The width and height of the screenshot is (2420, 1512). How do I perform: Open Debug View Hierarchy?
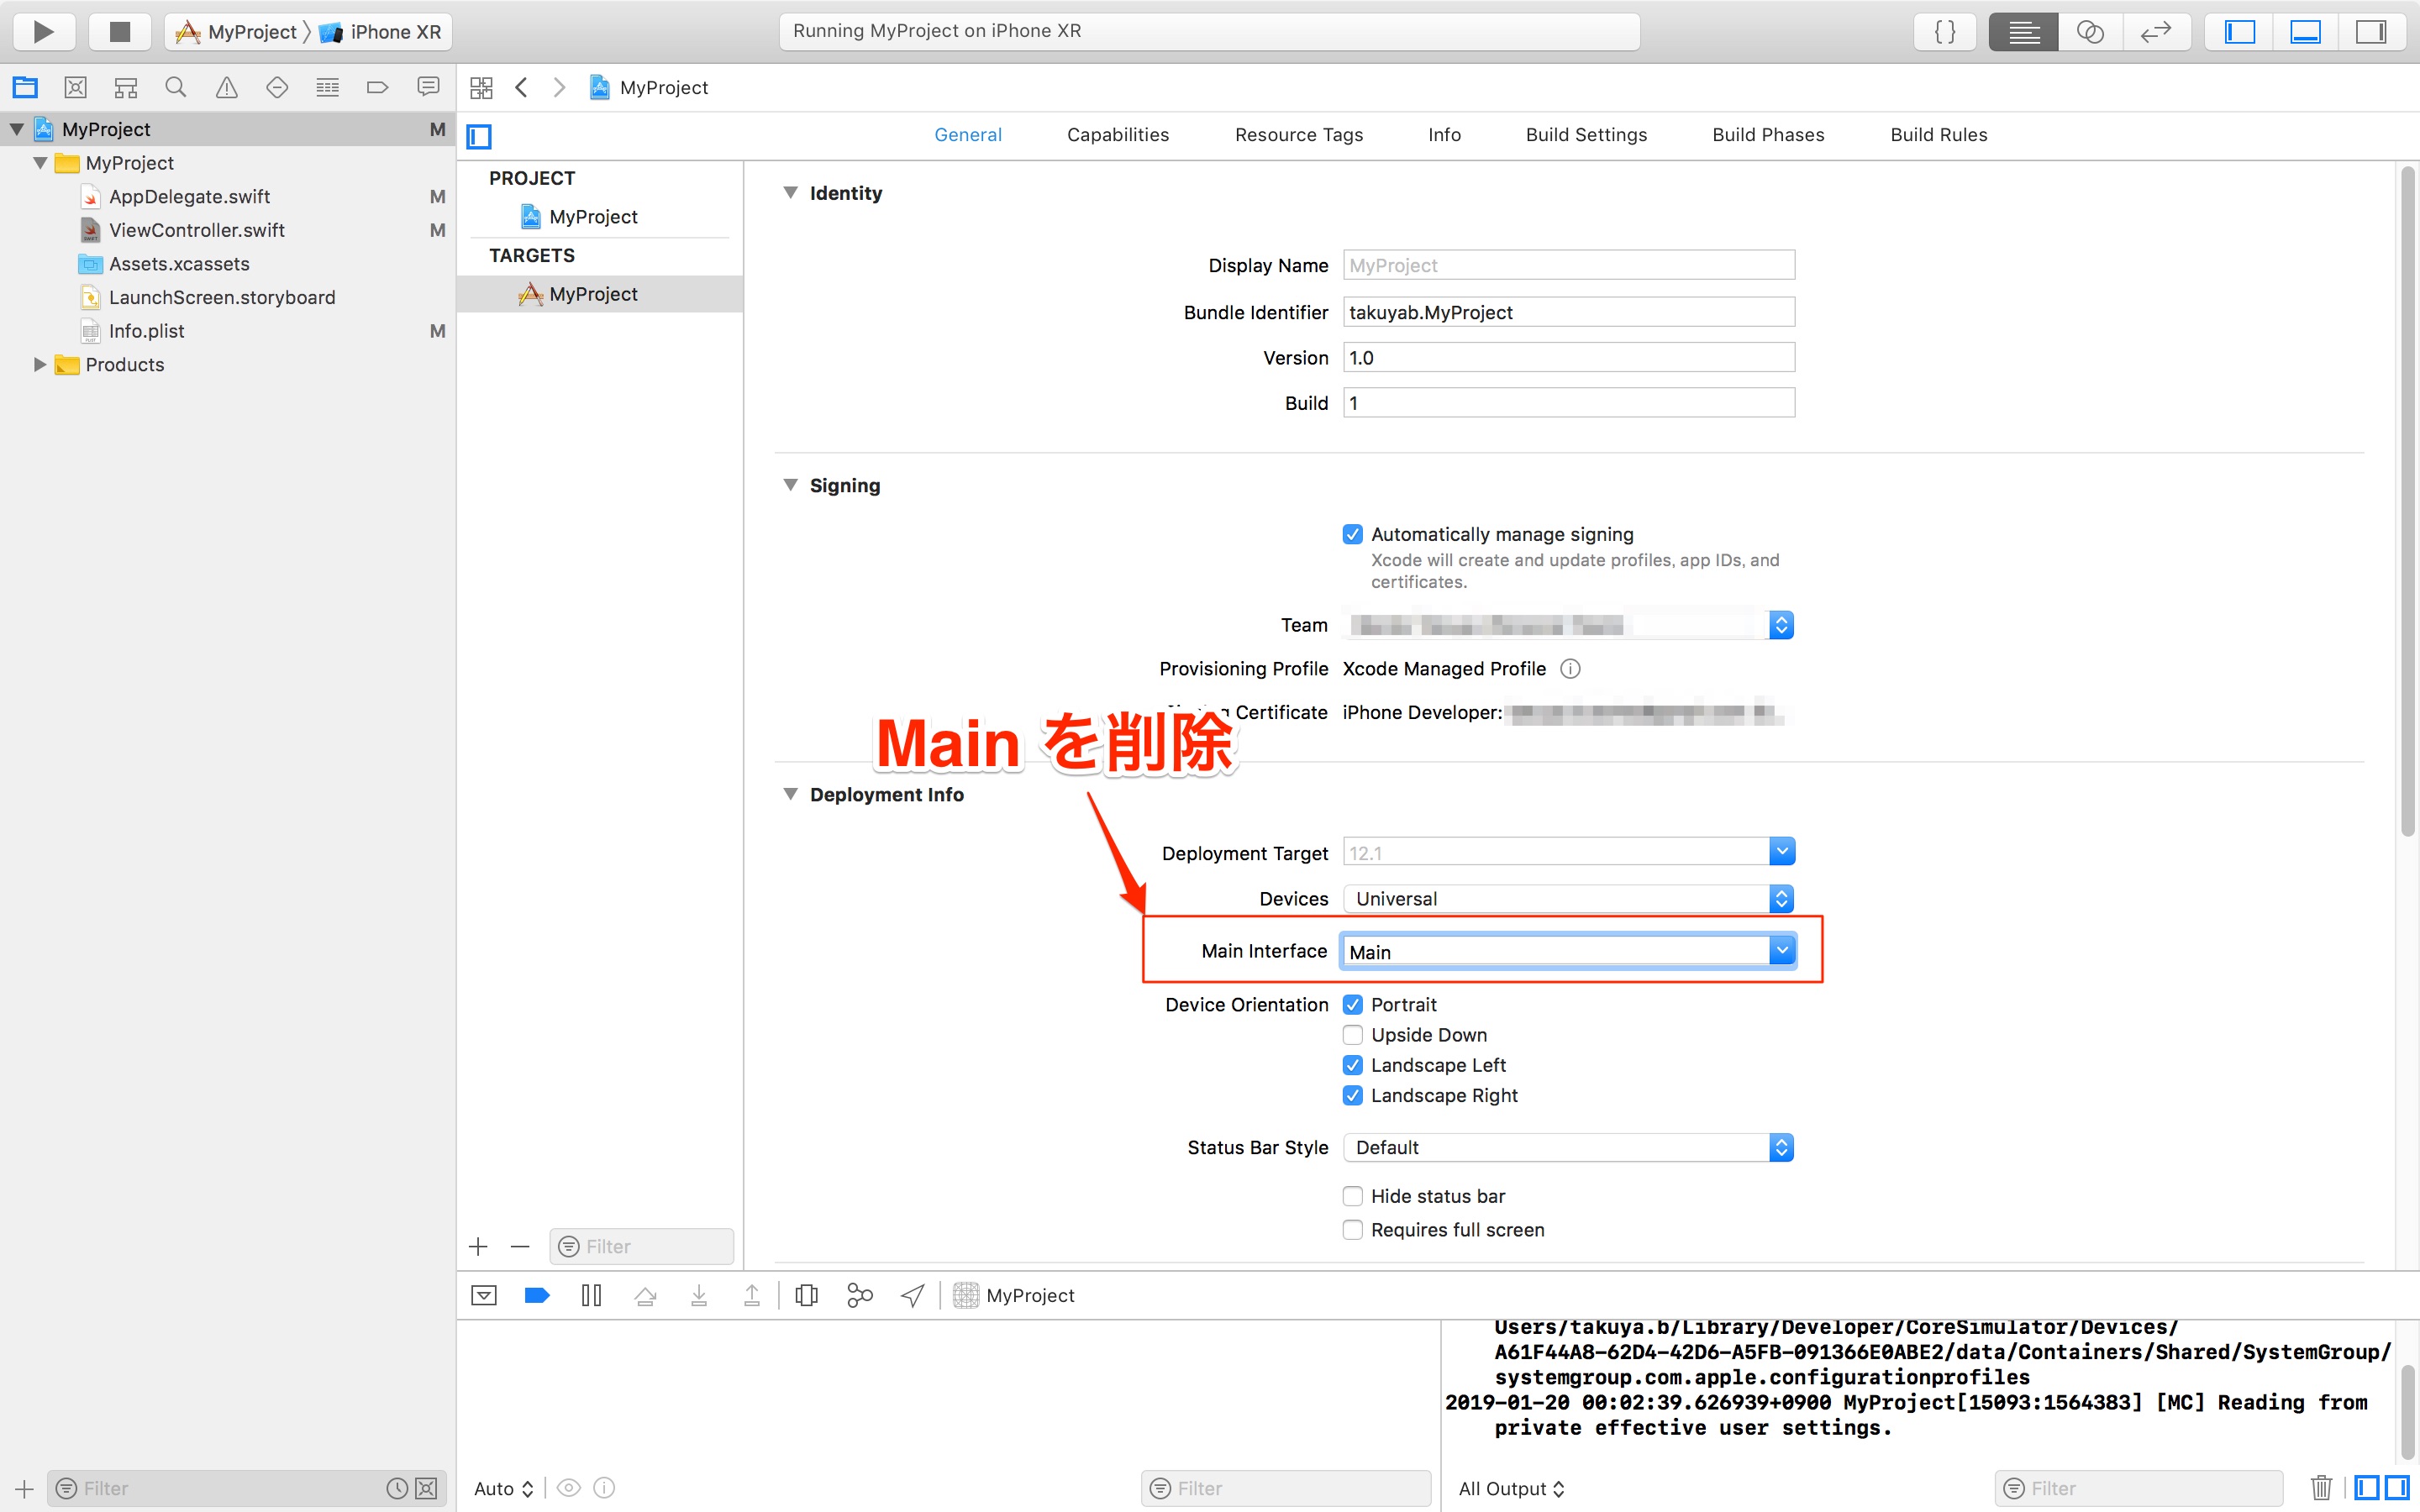[x=806, y=1296]
